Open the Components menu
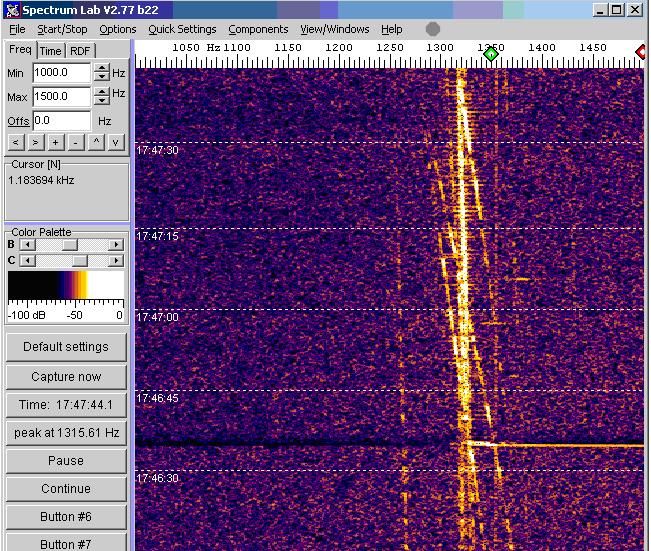Viewport: 651px width, 551px height. pyautogui.click(x=258, y=29)
